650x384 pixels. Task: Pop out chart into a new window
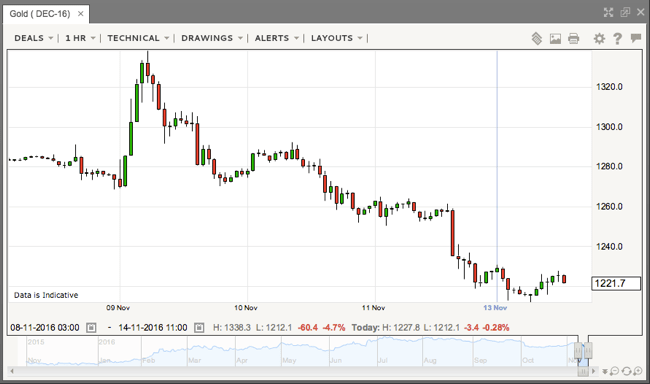(x=625, y=12)
